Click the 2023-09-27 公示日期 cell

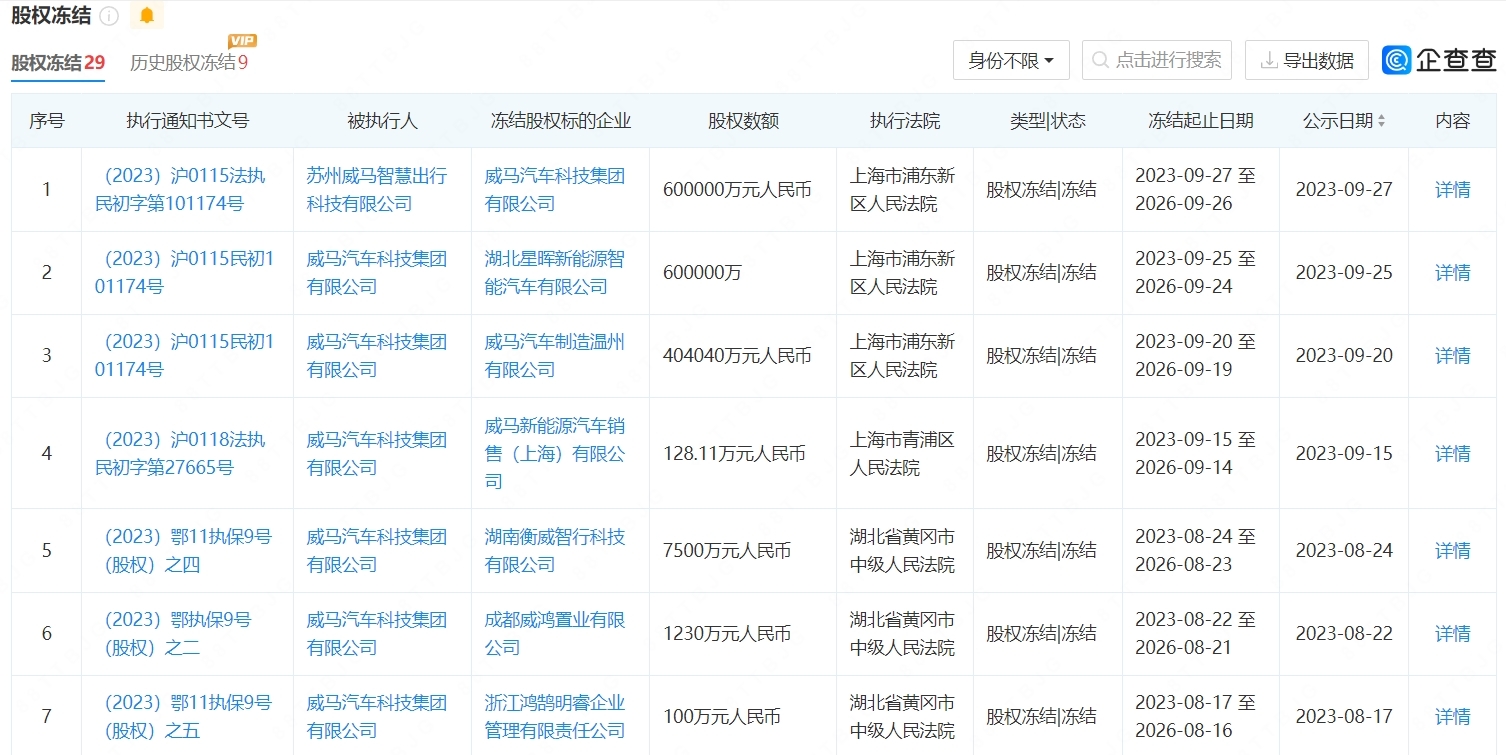1344,190
